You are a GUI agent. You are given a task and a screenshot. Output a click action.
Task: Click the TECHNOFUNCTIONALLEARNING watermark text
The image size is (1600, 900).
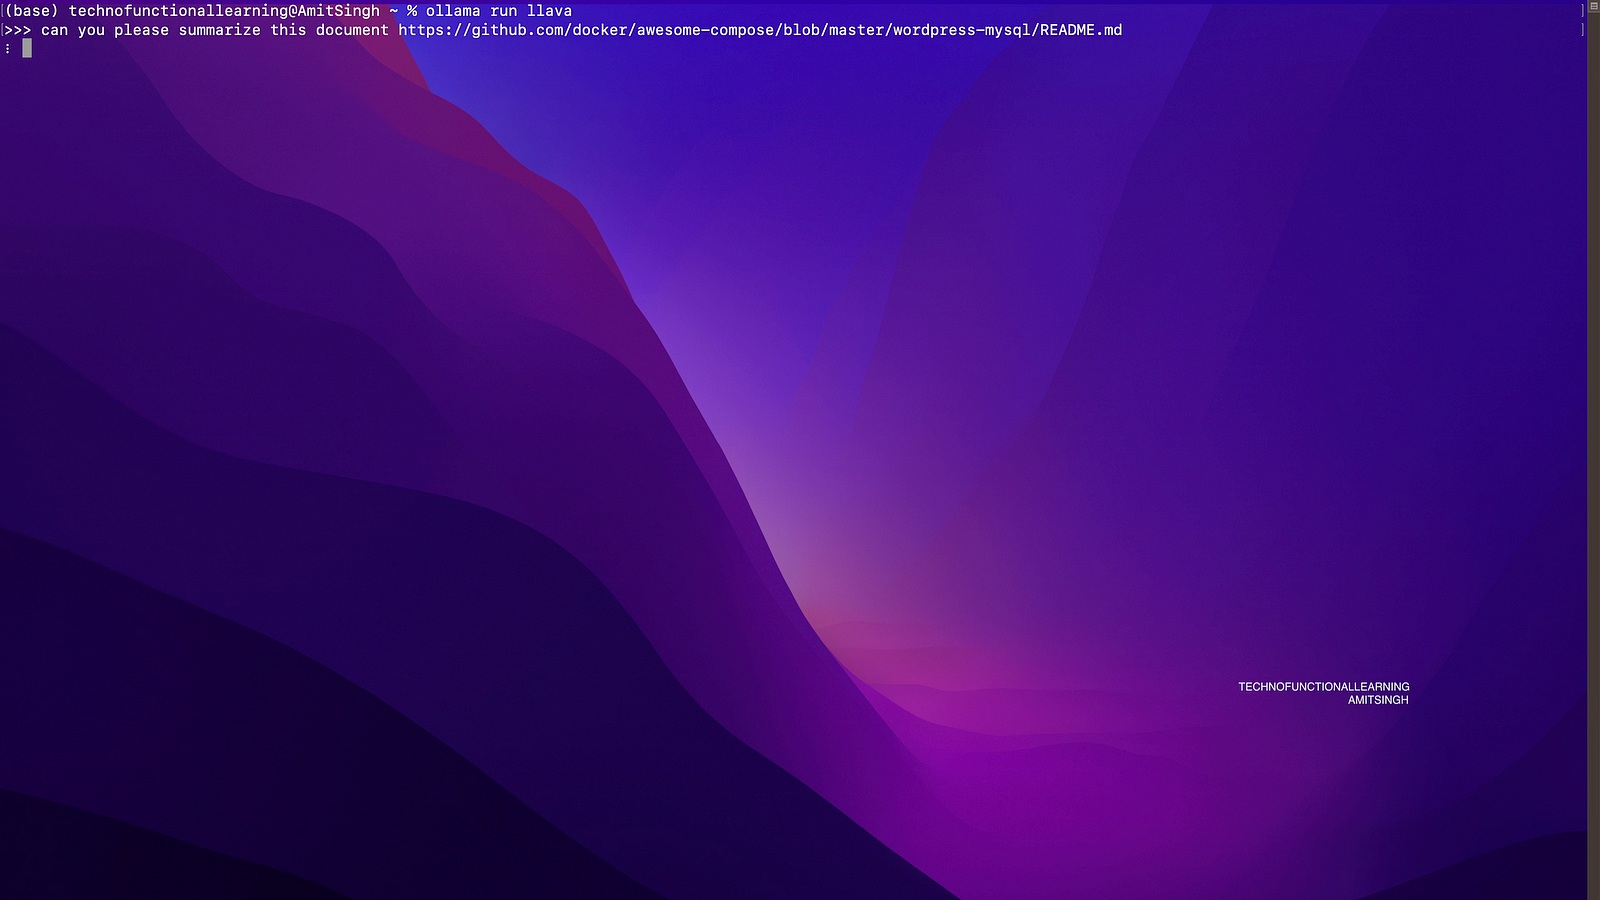[x=1323, y=687]
